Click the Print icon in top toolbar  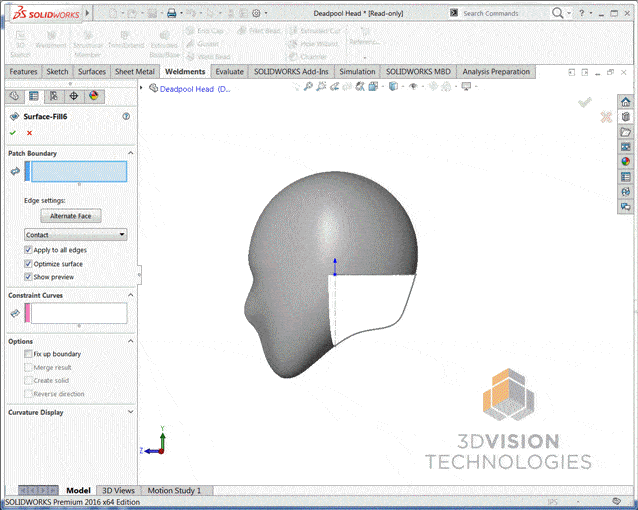coord(172,13)
